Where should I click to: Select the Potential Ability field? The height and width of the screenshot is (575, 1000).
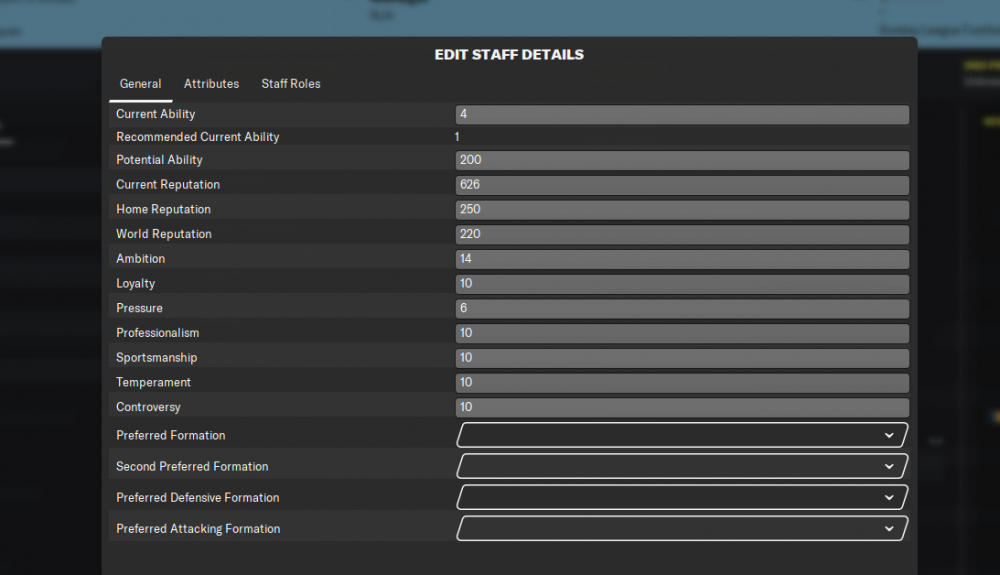click(x=682, y=160)
